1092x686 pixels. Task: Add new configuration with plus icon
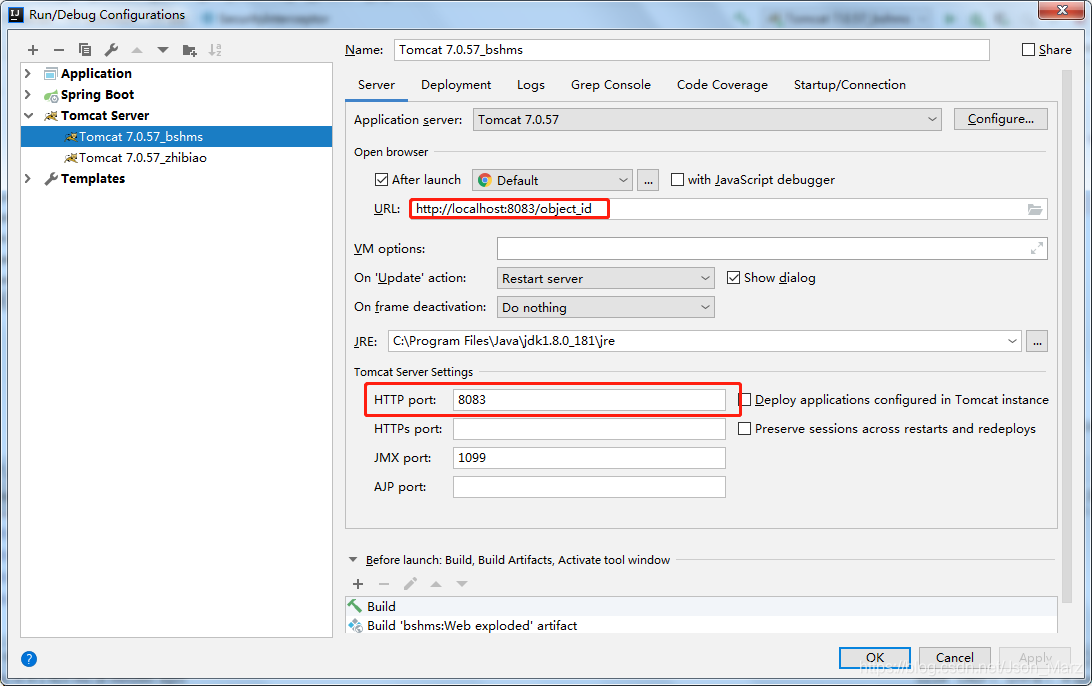point(33,49)
